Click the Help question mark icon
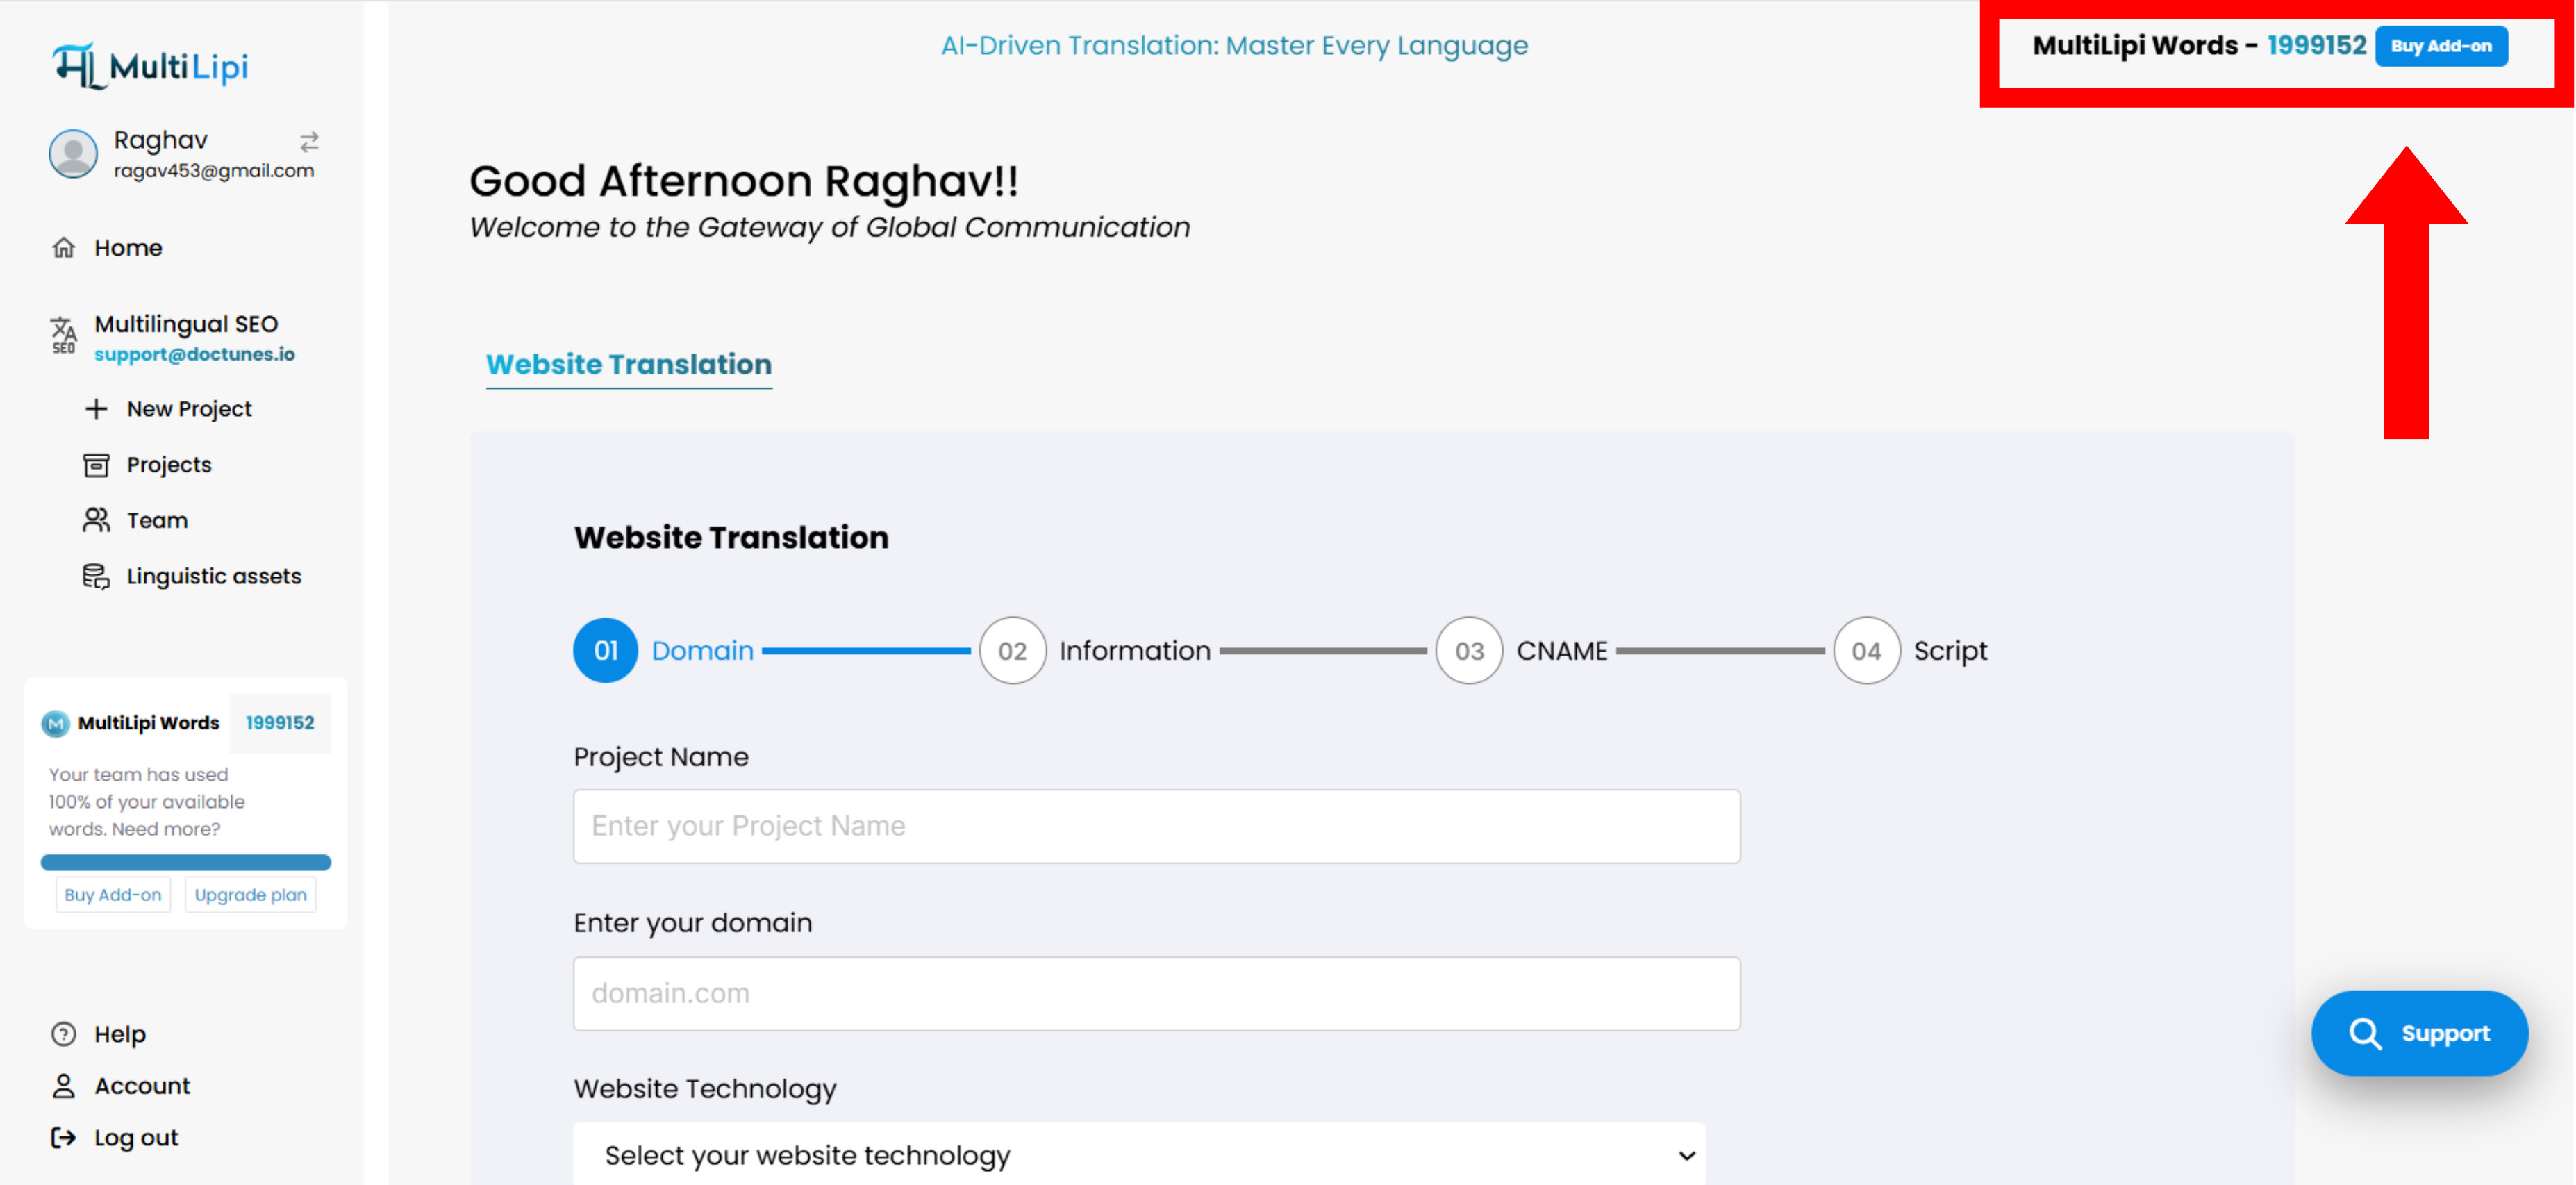 pos(64,1033)
